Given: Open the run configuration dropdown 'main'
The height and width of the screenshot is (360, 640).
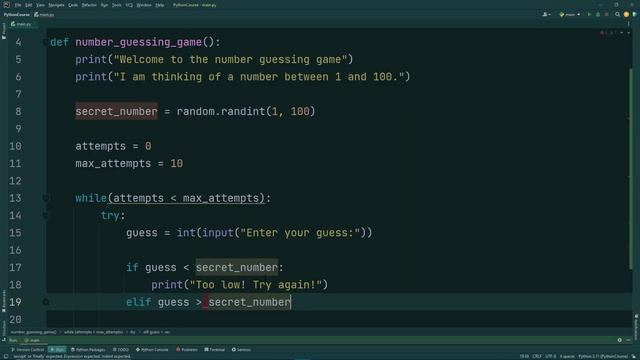Looking at the screenshot, I should click(570, 14).
